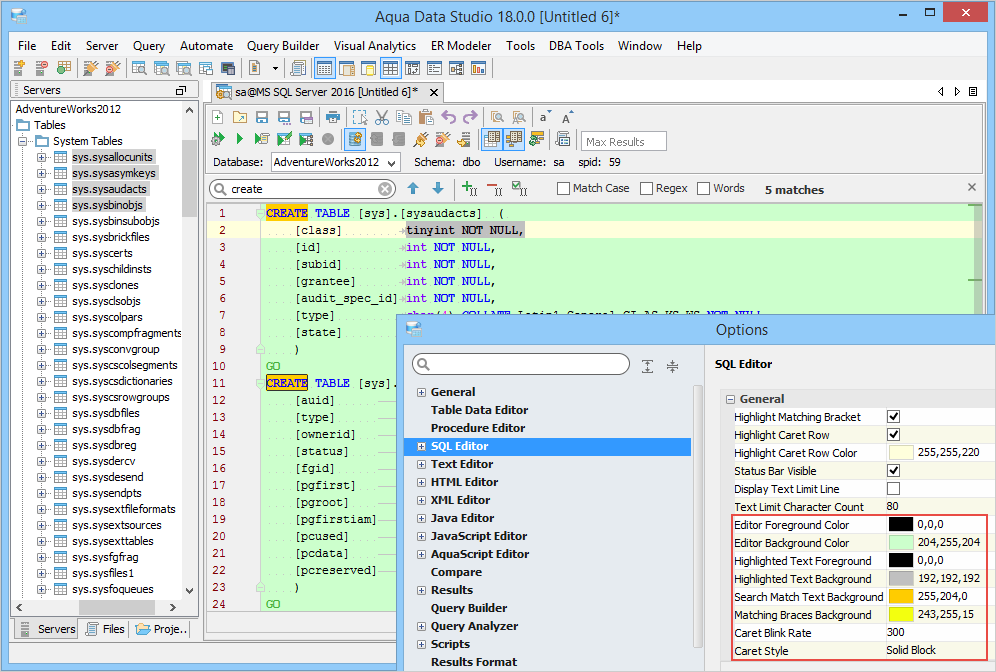Jump to next search match arrow

(437, 188)
